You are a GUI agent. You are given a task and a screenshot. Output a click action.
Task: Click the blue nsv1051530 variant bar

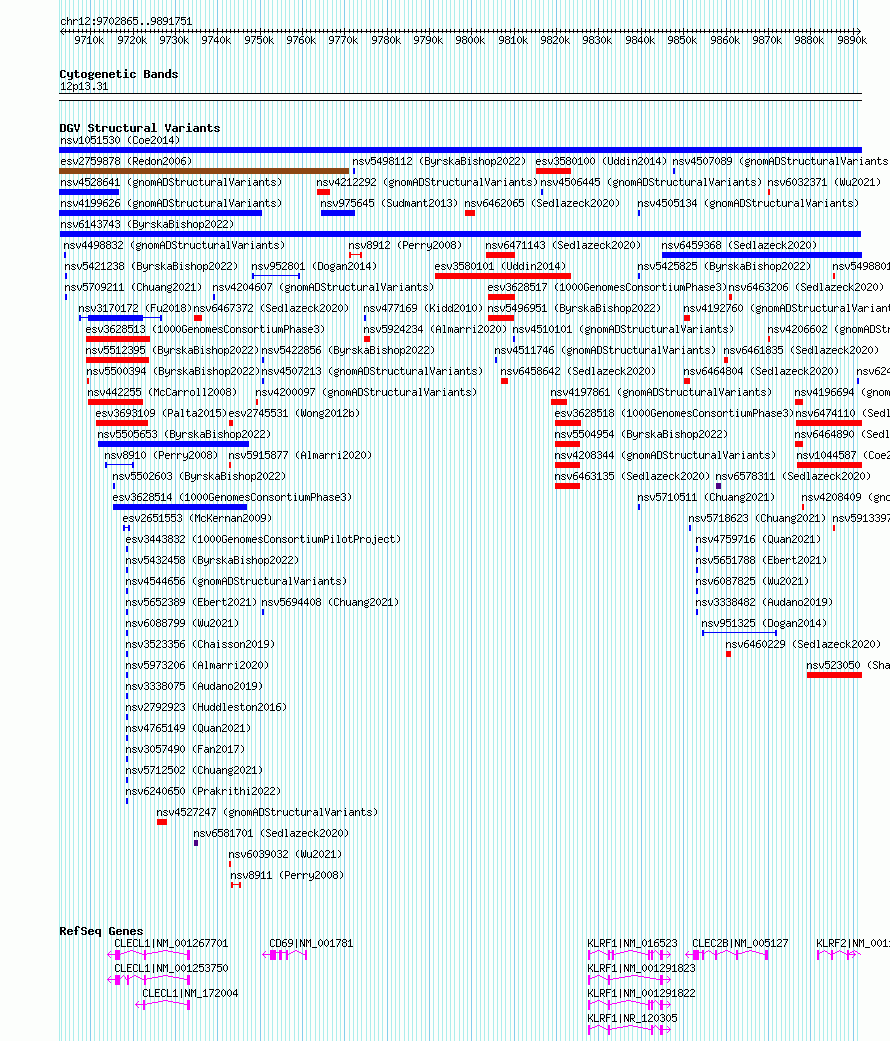pos(461,150)
